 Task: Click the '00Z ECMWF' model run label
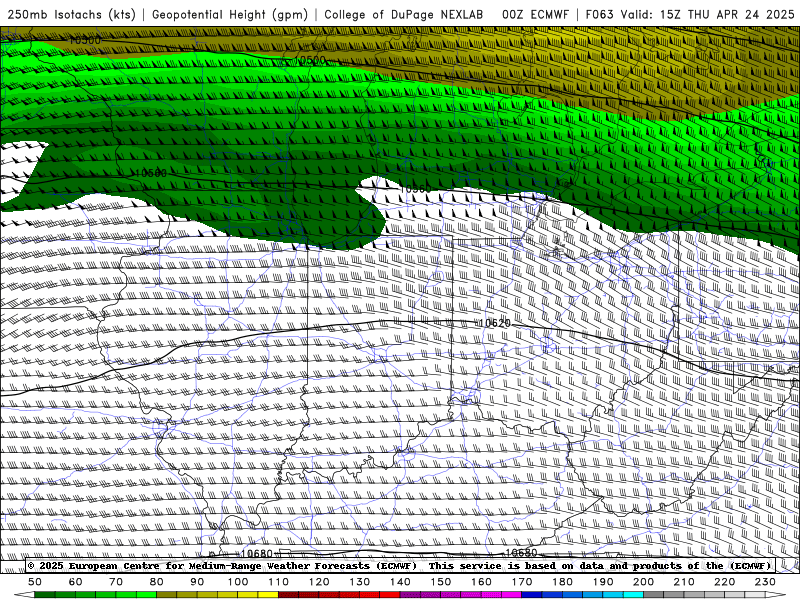pos(535,14)
